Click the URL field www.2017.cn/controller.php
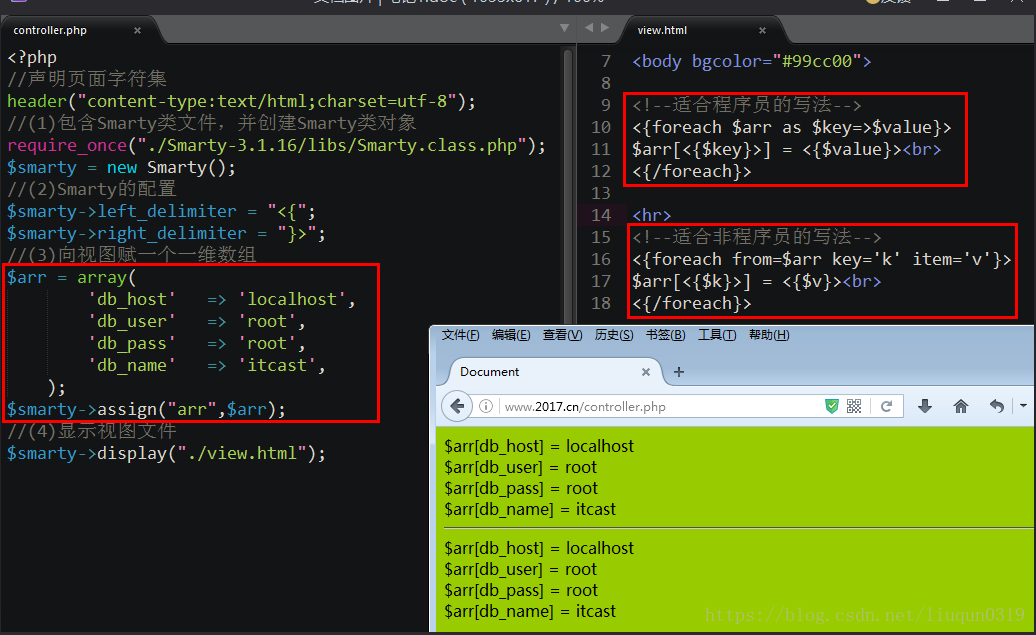 [x=585, y=407]
